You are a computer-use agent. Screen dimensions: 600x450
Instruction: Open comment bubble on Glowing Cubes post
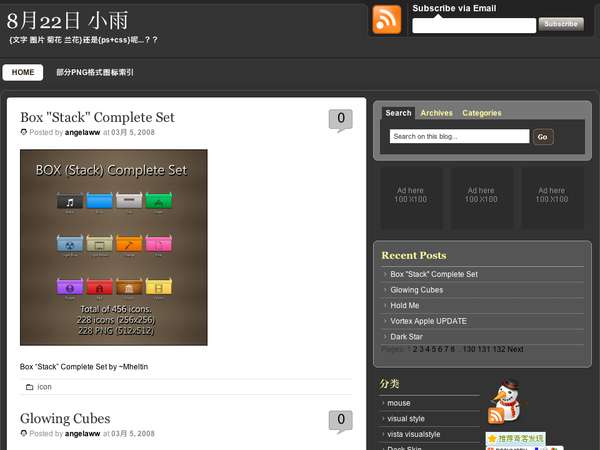(341, 422)
